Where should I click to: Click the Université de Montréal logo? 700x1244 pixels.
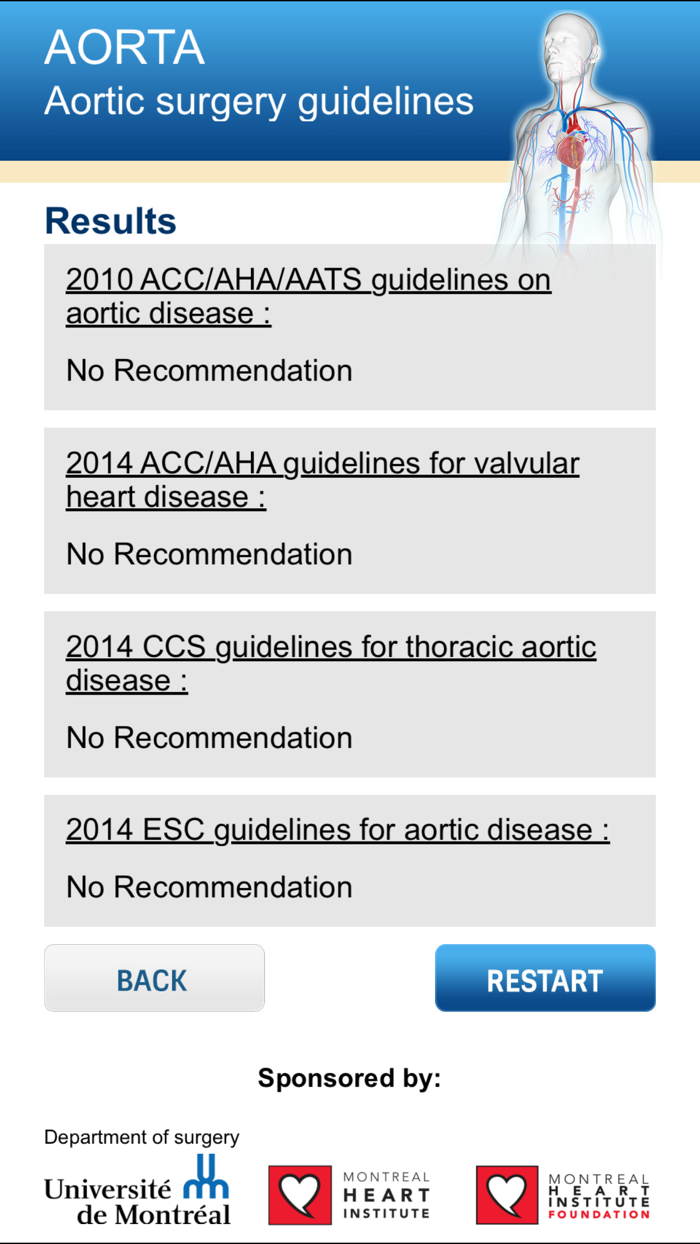pyautogui.click(x=138, y=1190)
